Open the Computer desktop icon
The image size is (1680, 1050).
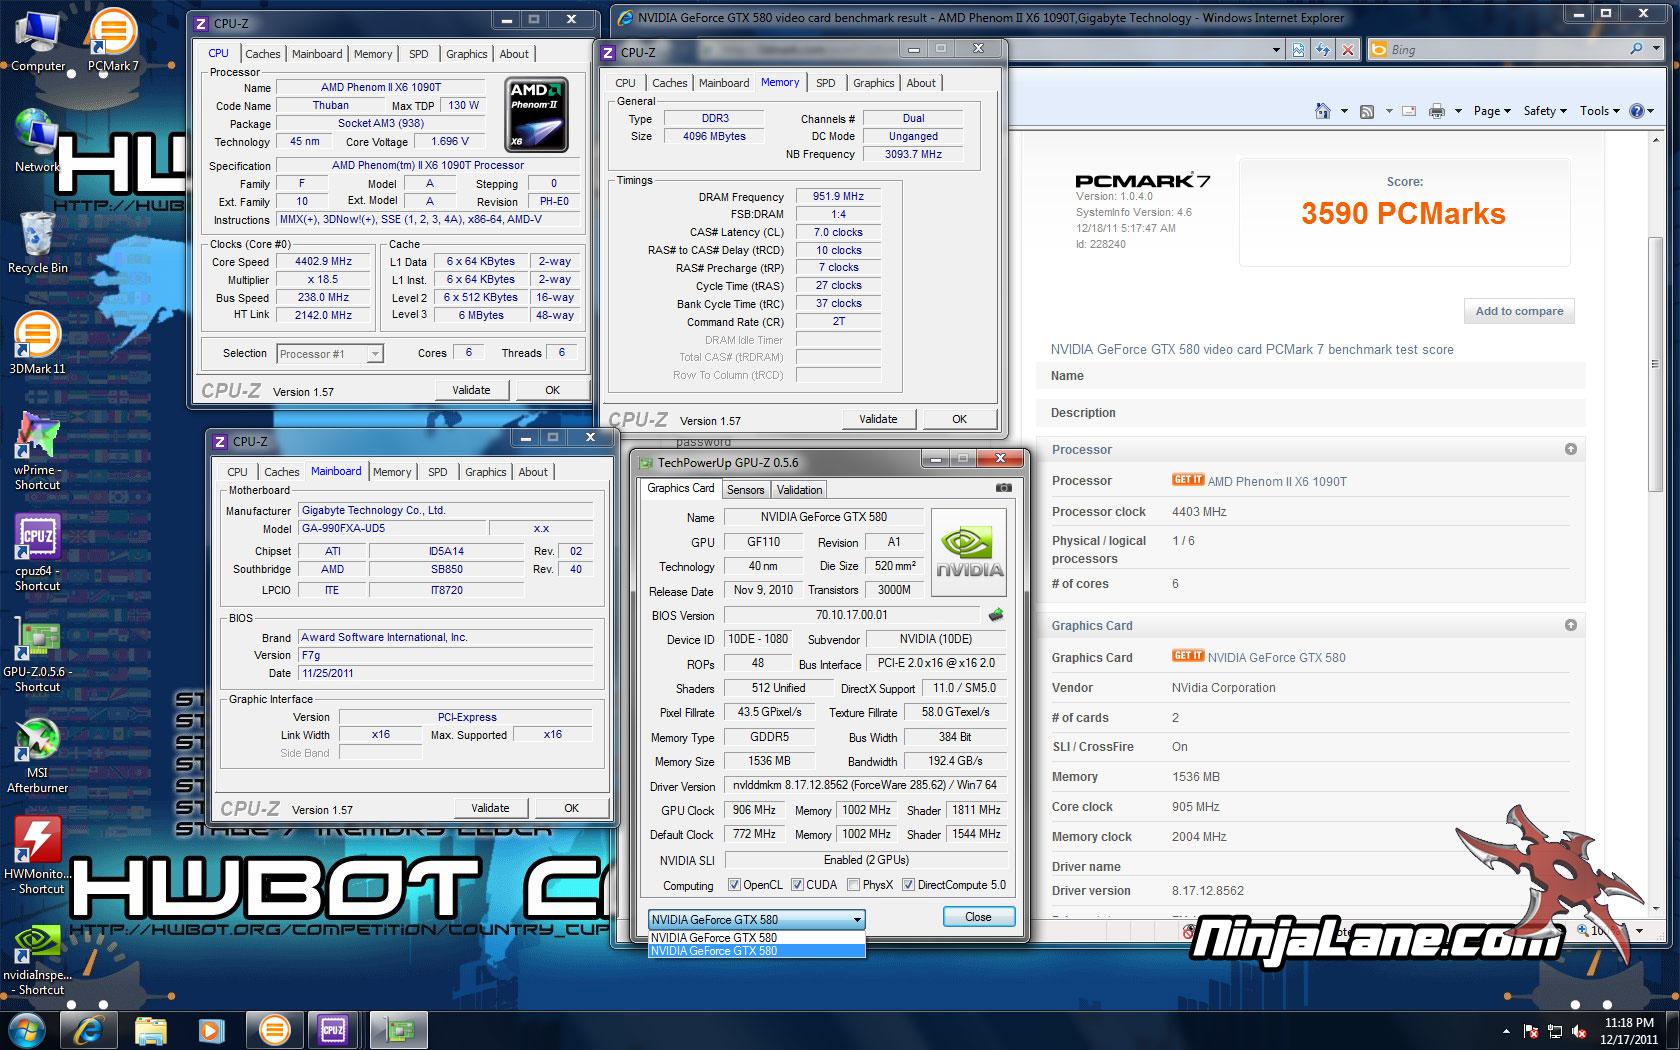point(38,42)
